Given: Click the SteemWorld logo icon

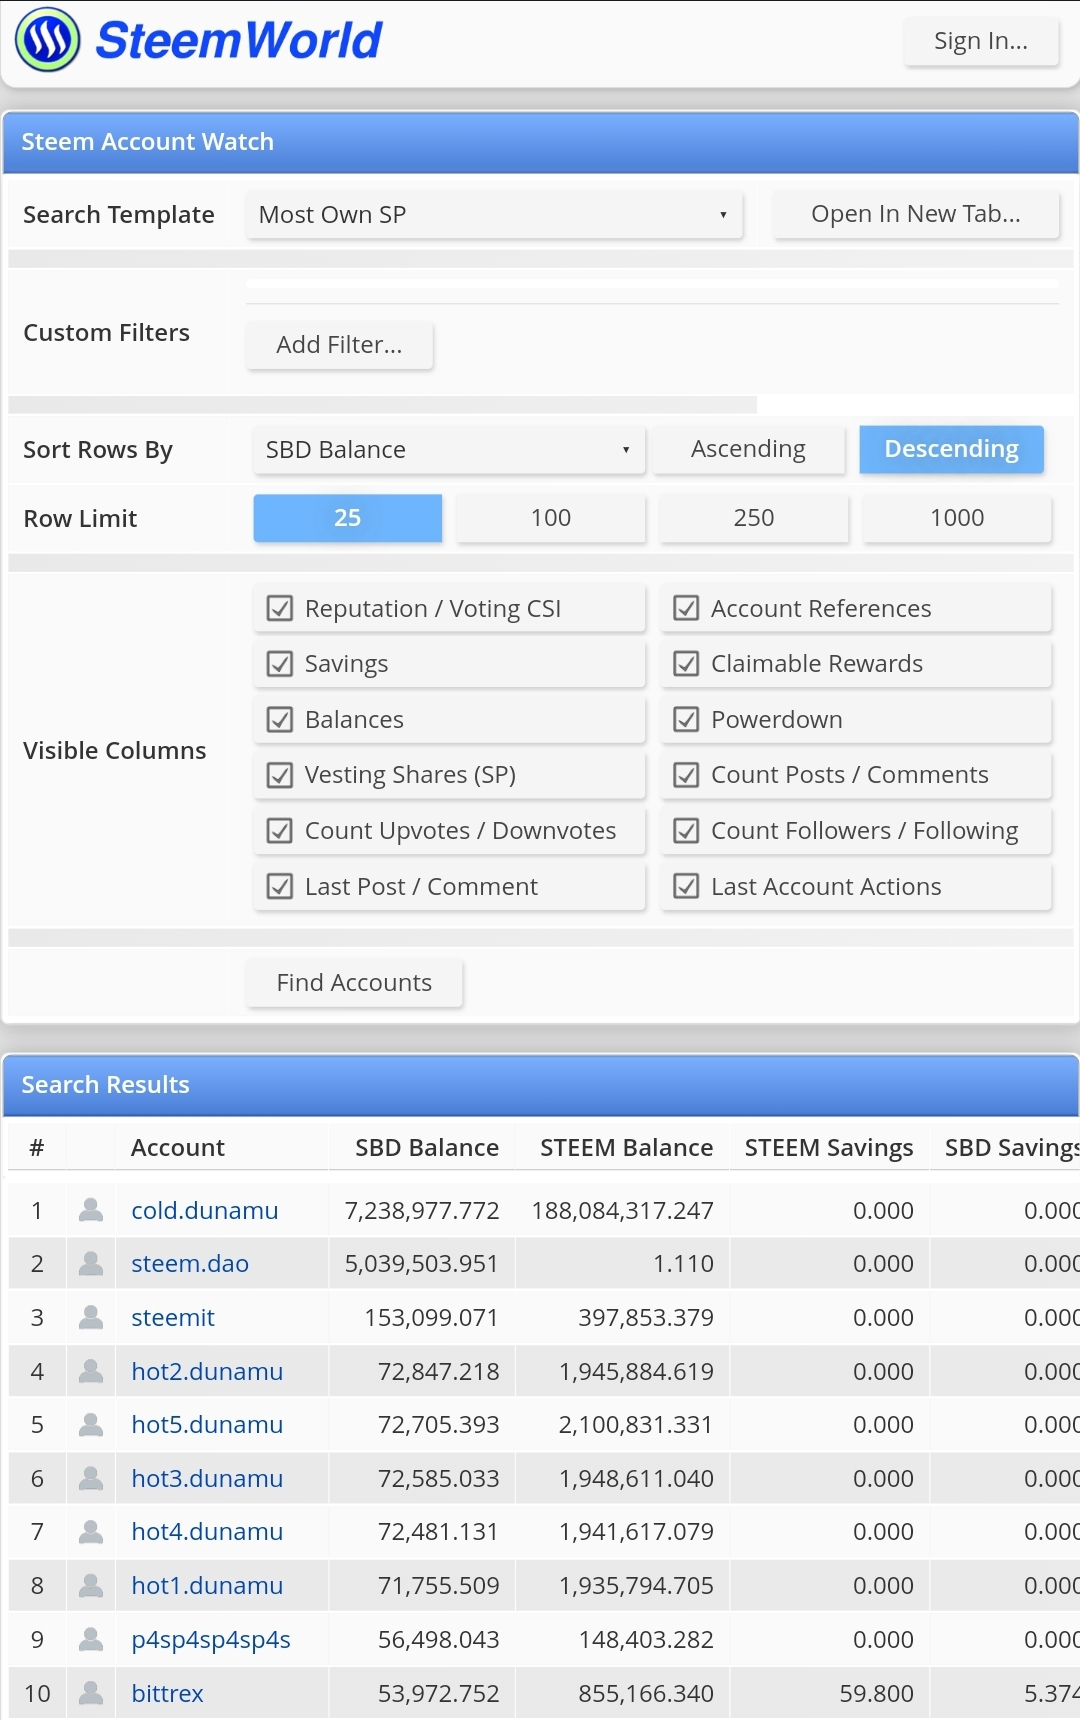Looking at the screenshot, I should tap(47, 40).
